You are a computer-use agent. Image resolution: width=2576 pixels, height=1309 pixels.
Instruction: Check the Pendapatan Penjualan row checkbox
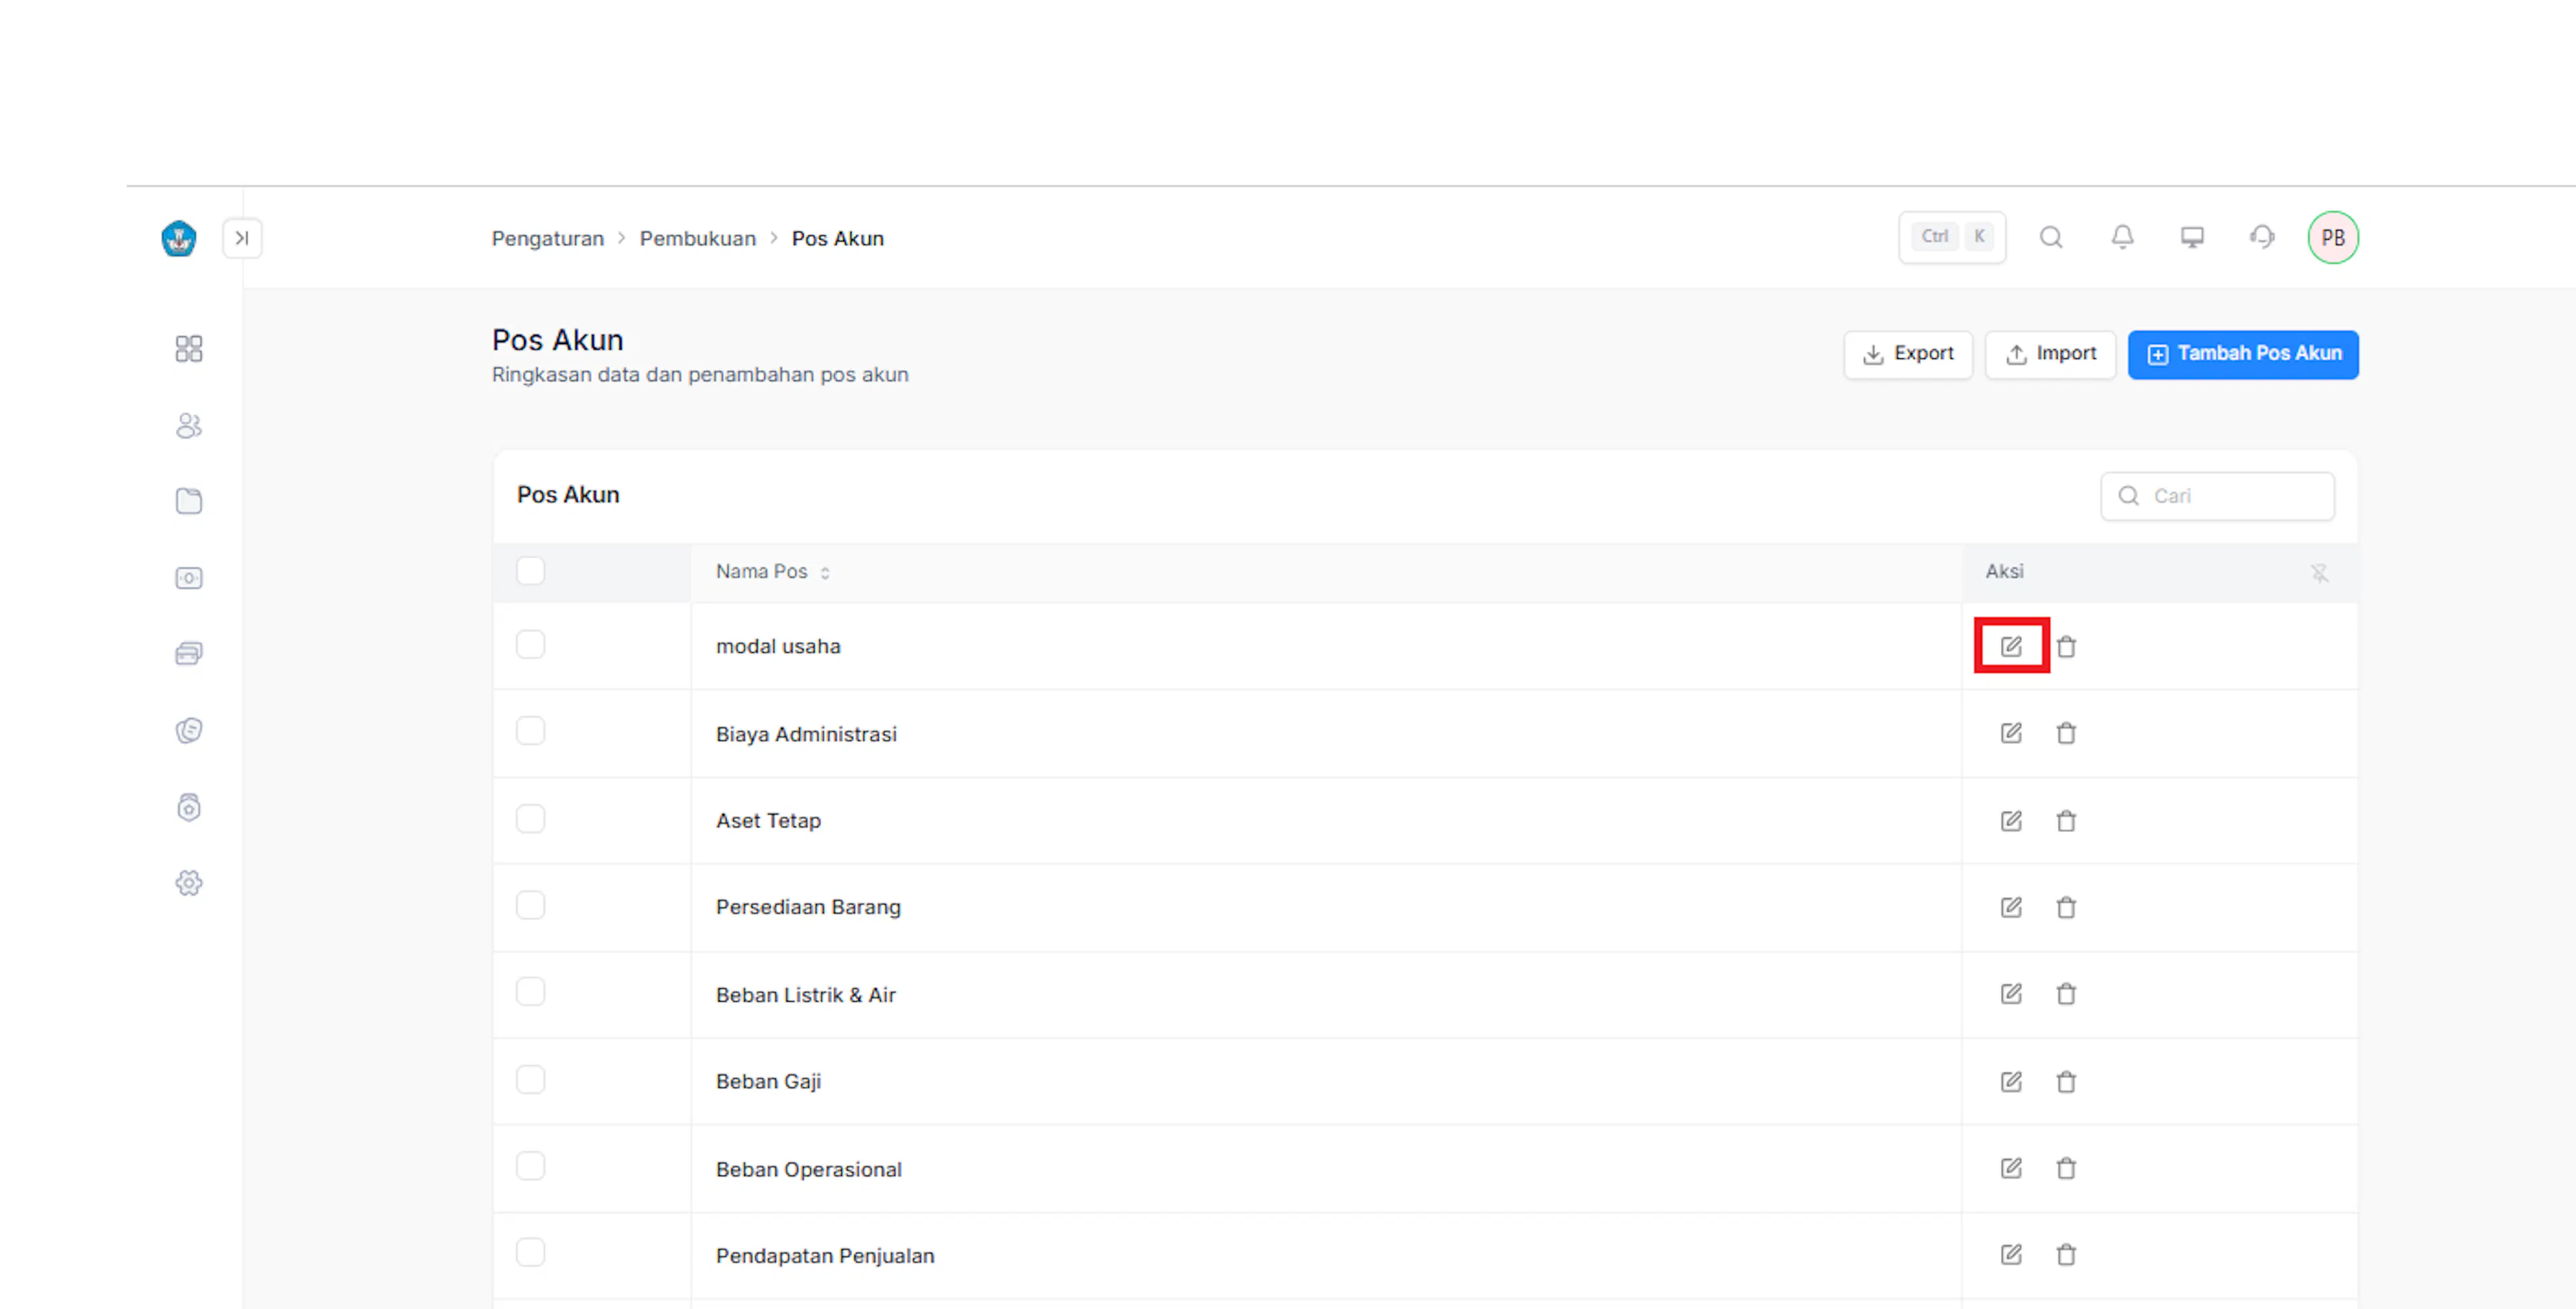coord(530,1252)
